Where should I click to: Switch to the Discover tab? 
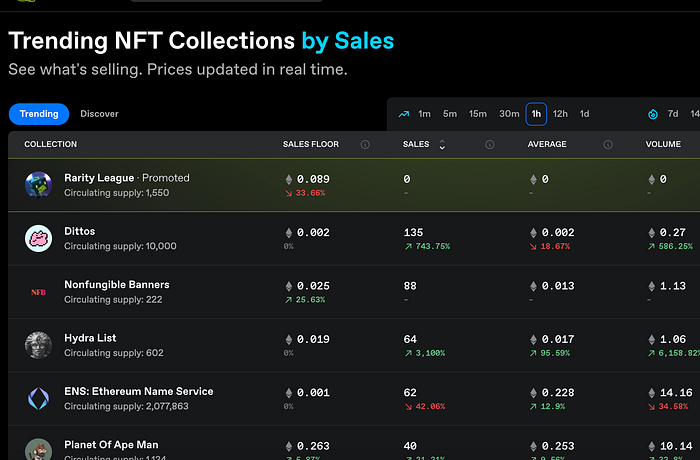click(x=99, y=114)
